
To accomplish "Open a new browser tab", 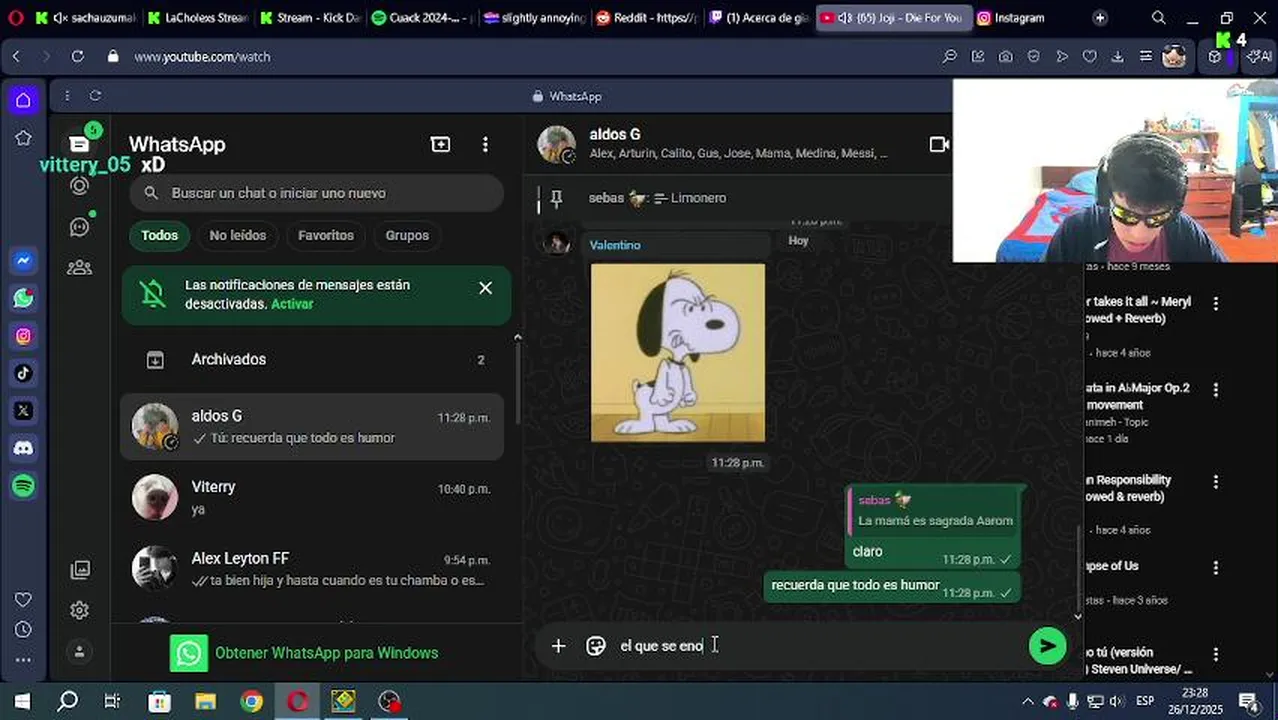I will pyautogui.click(x=1100, y=18).
